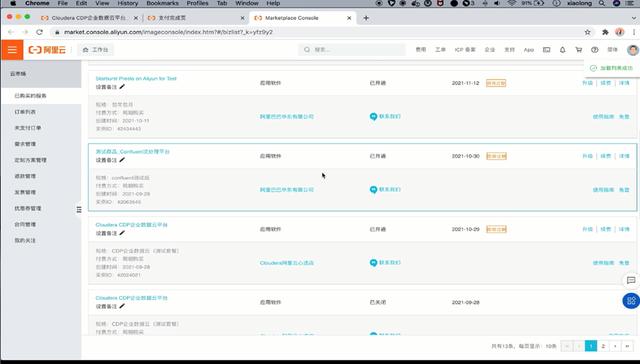Open the Workbench home button
Screen dimensions: 640x364
tap(96, 50)
